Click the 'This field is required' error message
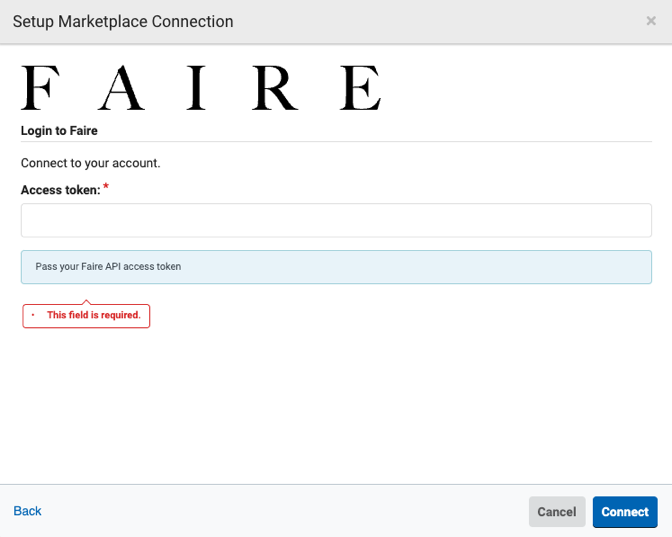The width and height of the screenshot is (672, 537). [93, 315]
